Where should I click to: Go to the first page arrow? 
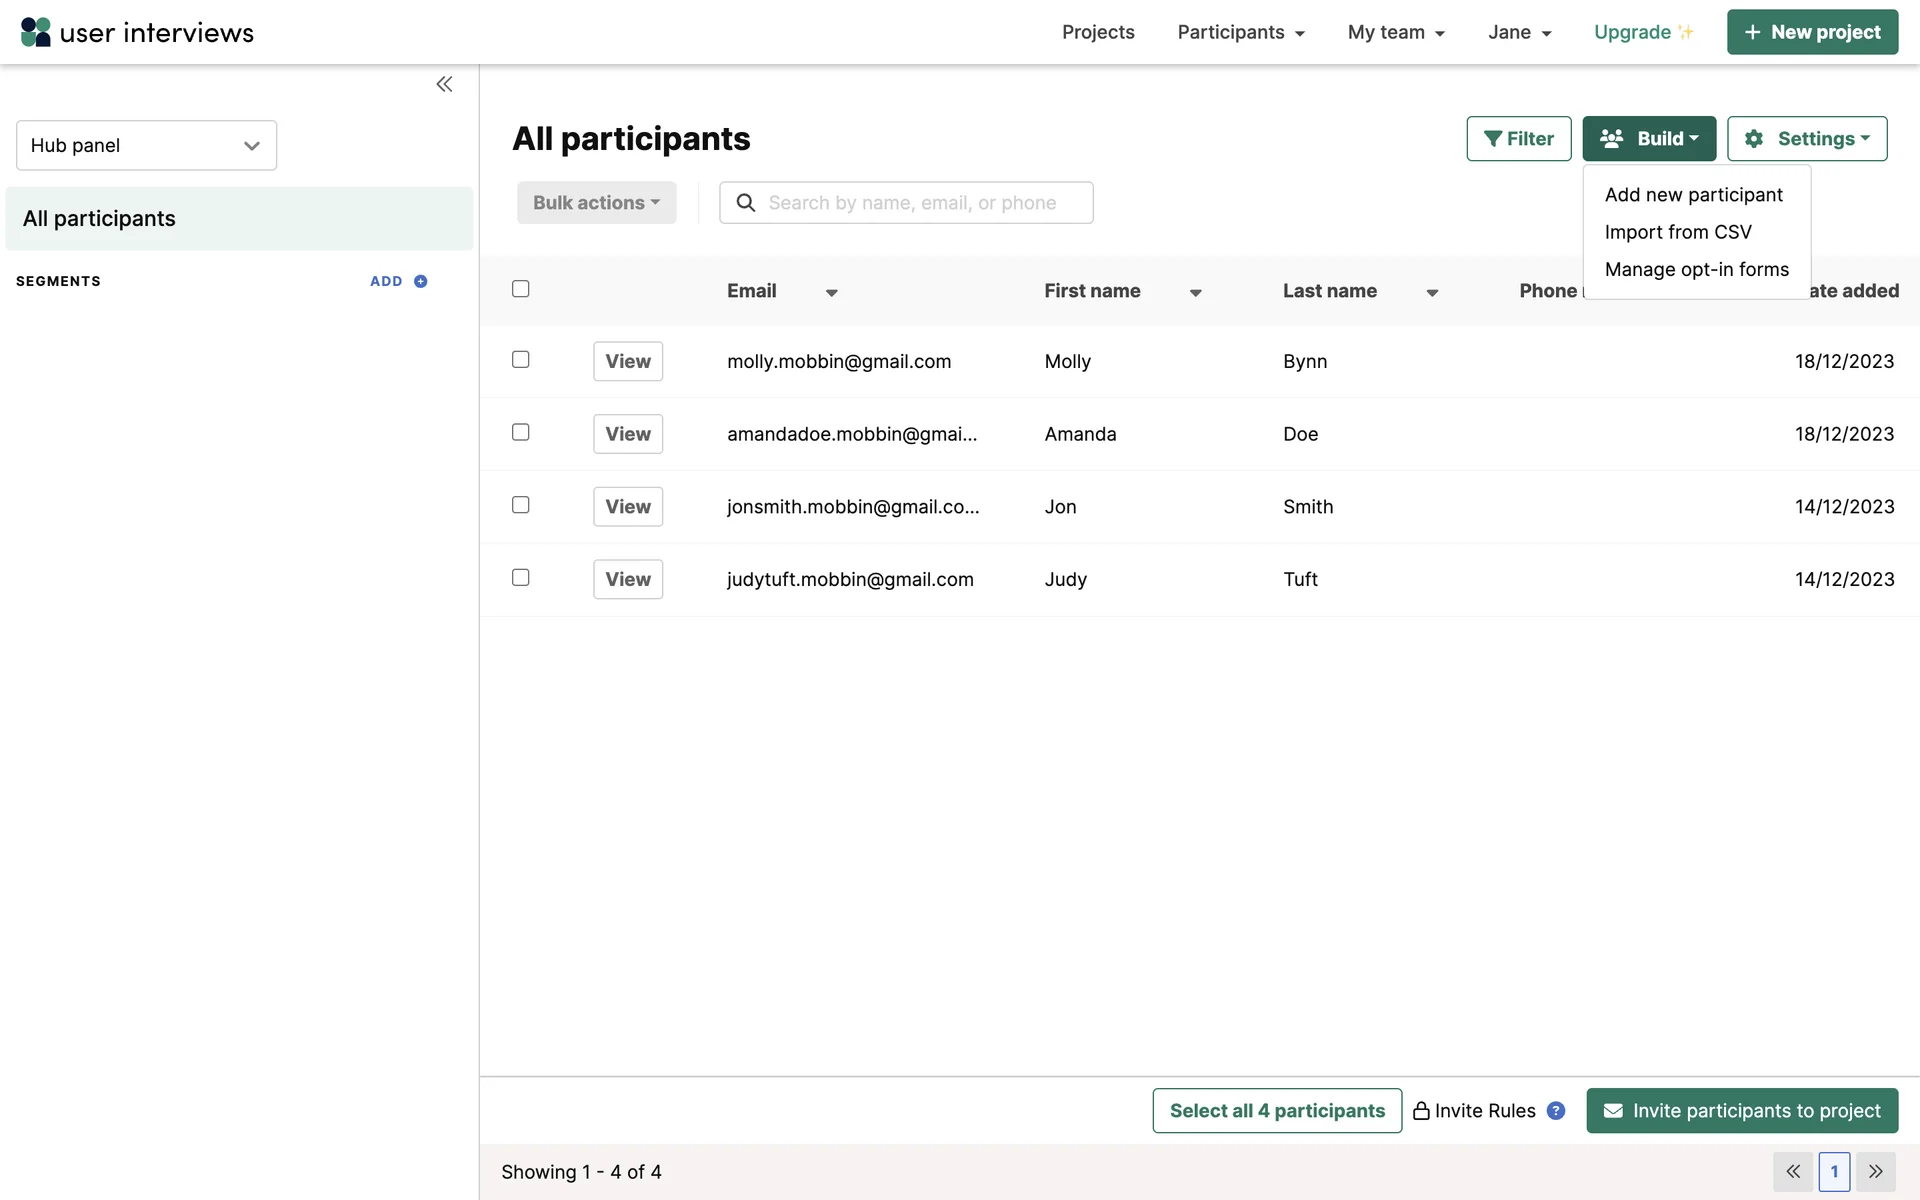coord(1793,1171)
